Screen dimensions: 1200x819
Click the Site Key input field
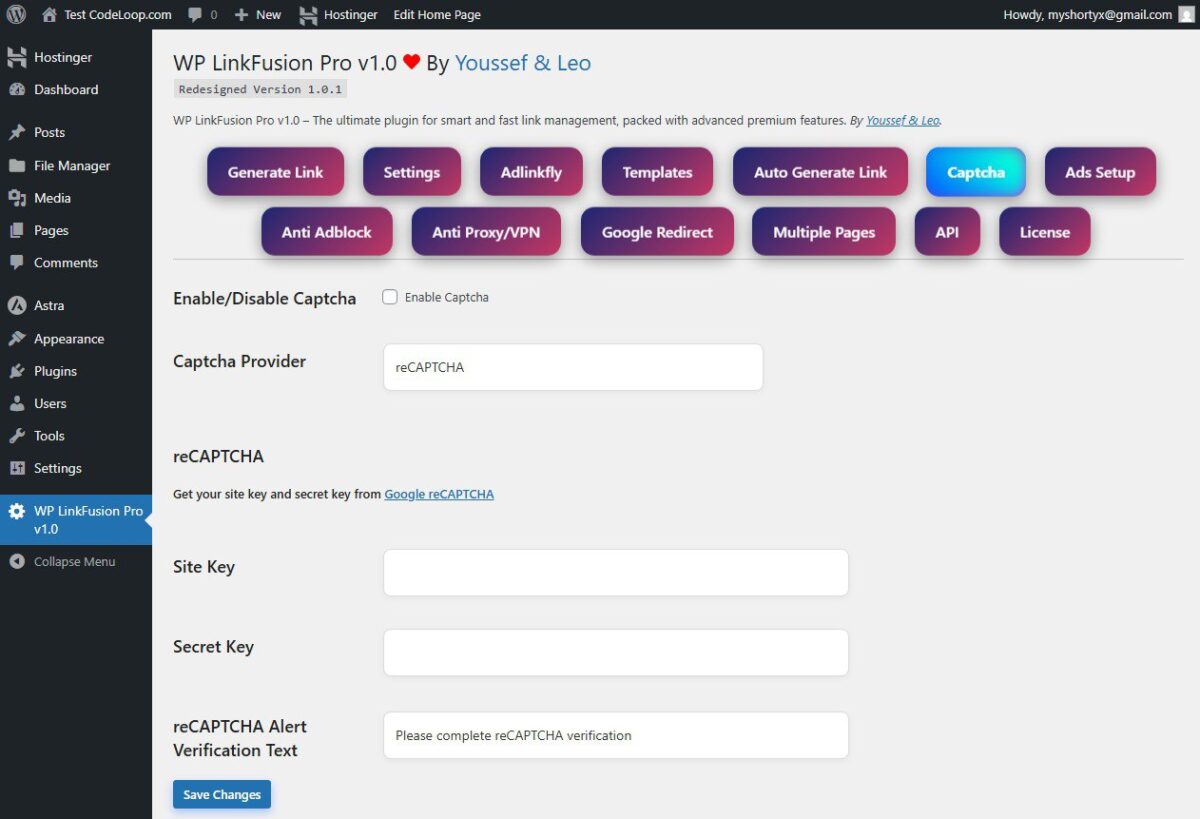pos(616,573)
